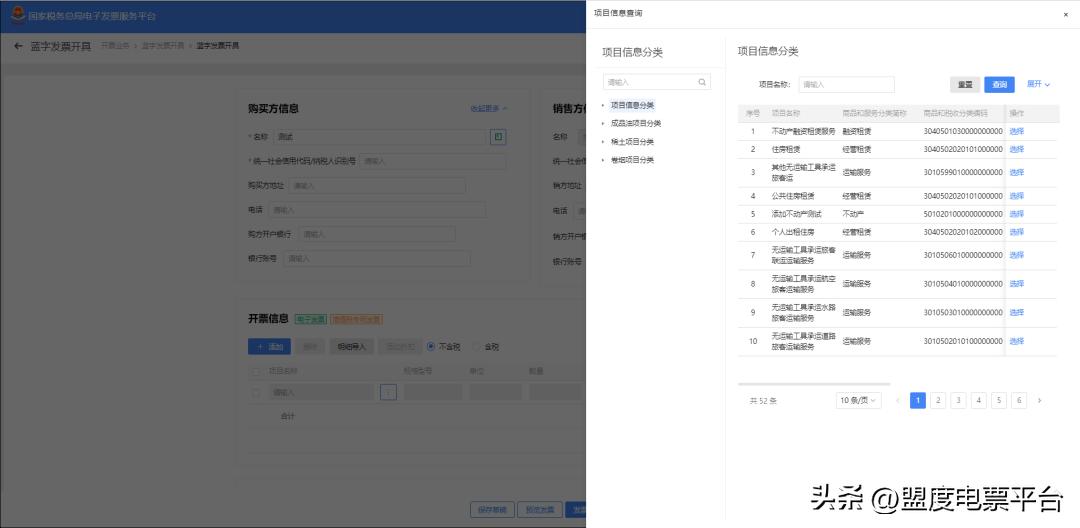
Task: Click the buyer 电话 input field
Action: click(x=377, y=210)
